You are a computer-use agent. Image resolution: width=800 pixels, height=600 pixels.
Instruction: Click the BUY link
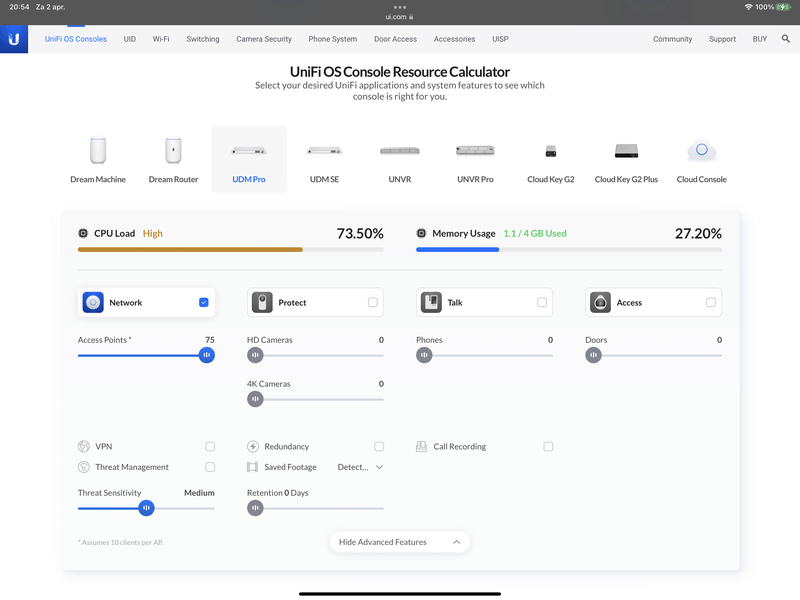point(760,39)
